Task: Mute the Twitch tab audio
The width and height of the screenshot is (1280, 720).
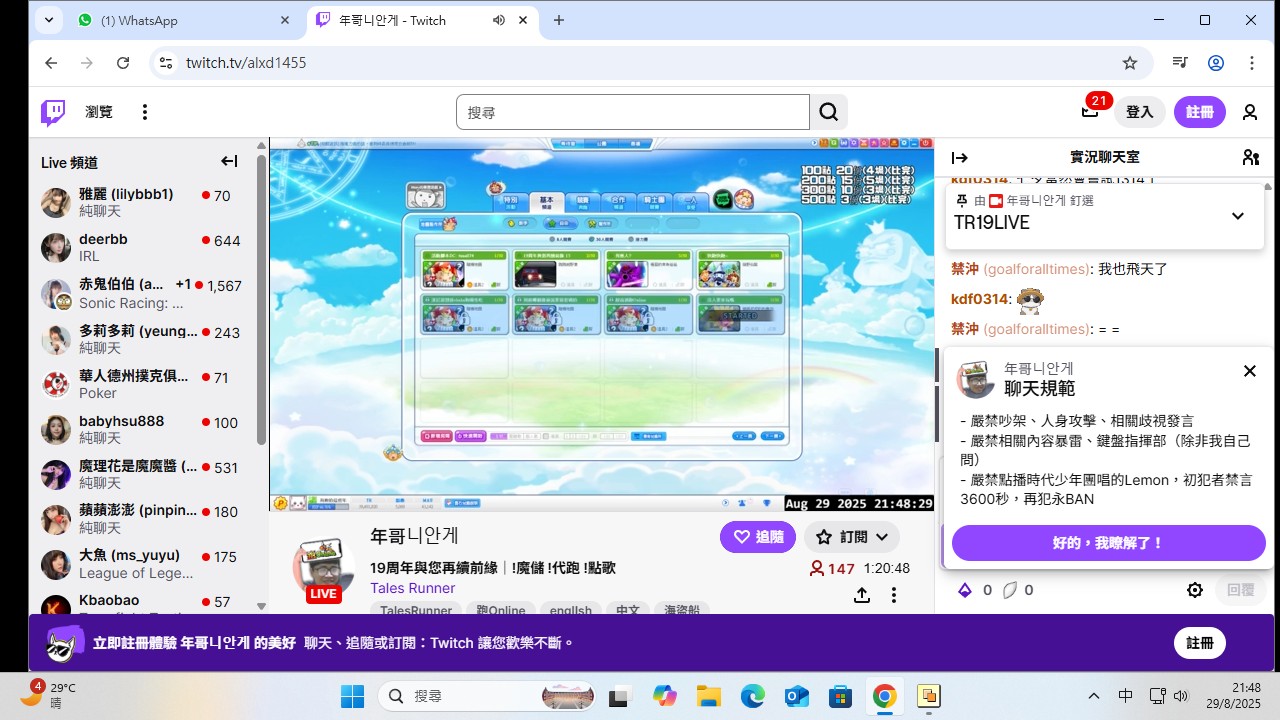Action: coord(499,20)
